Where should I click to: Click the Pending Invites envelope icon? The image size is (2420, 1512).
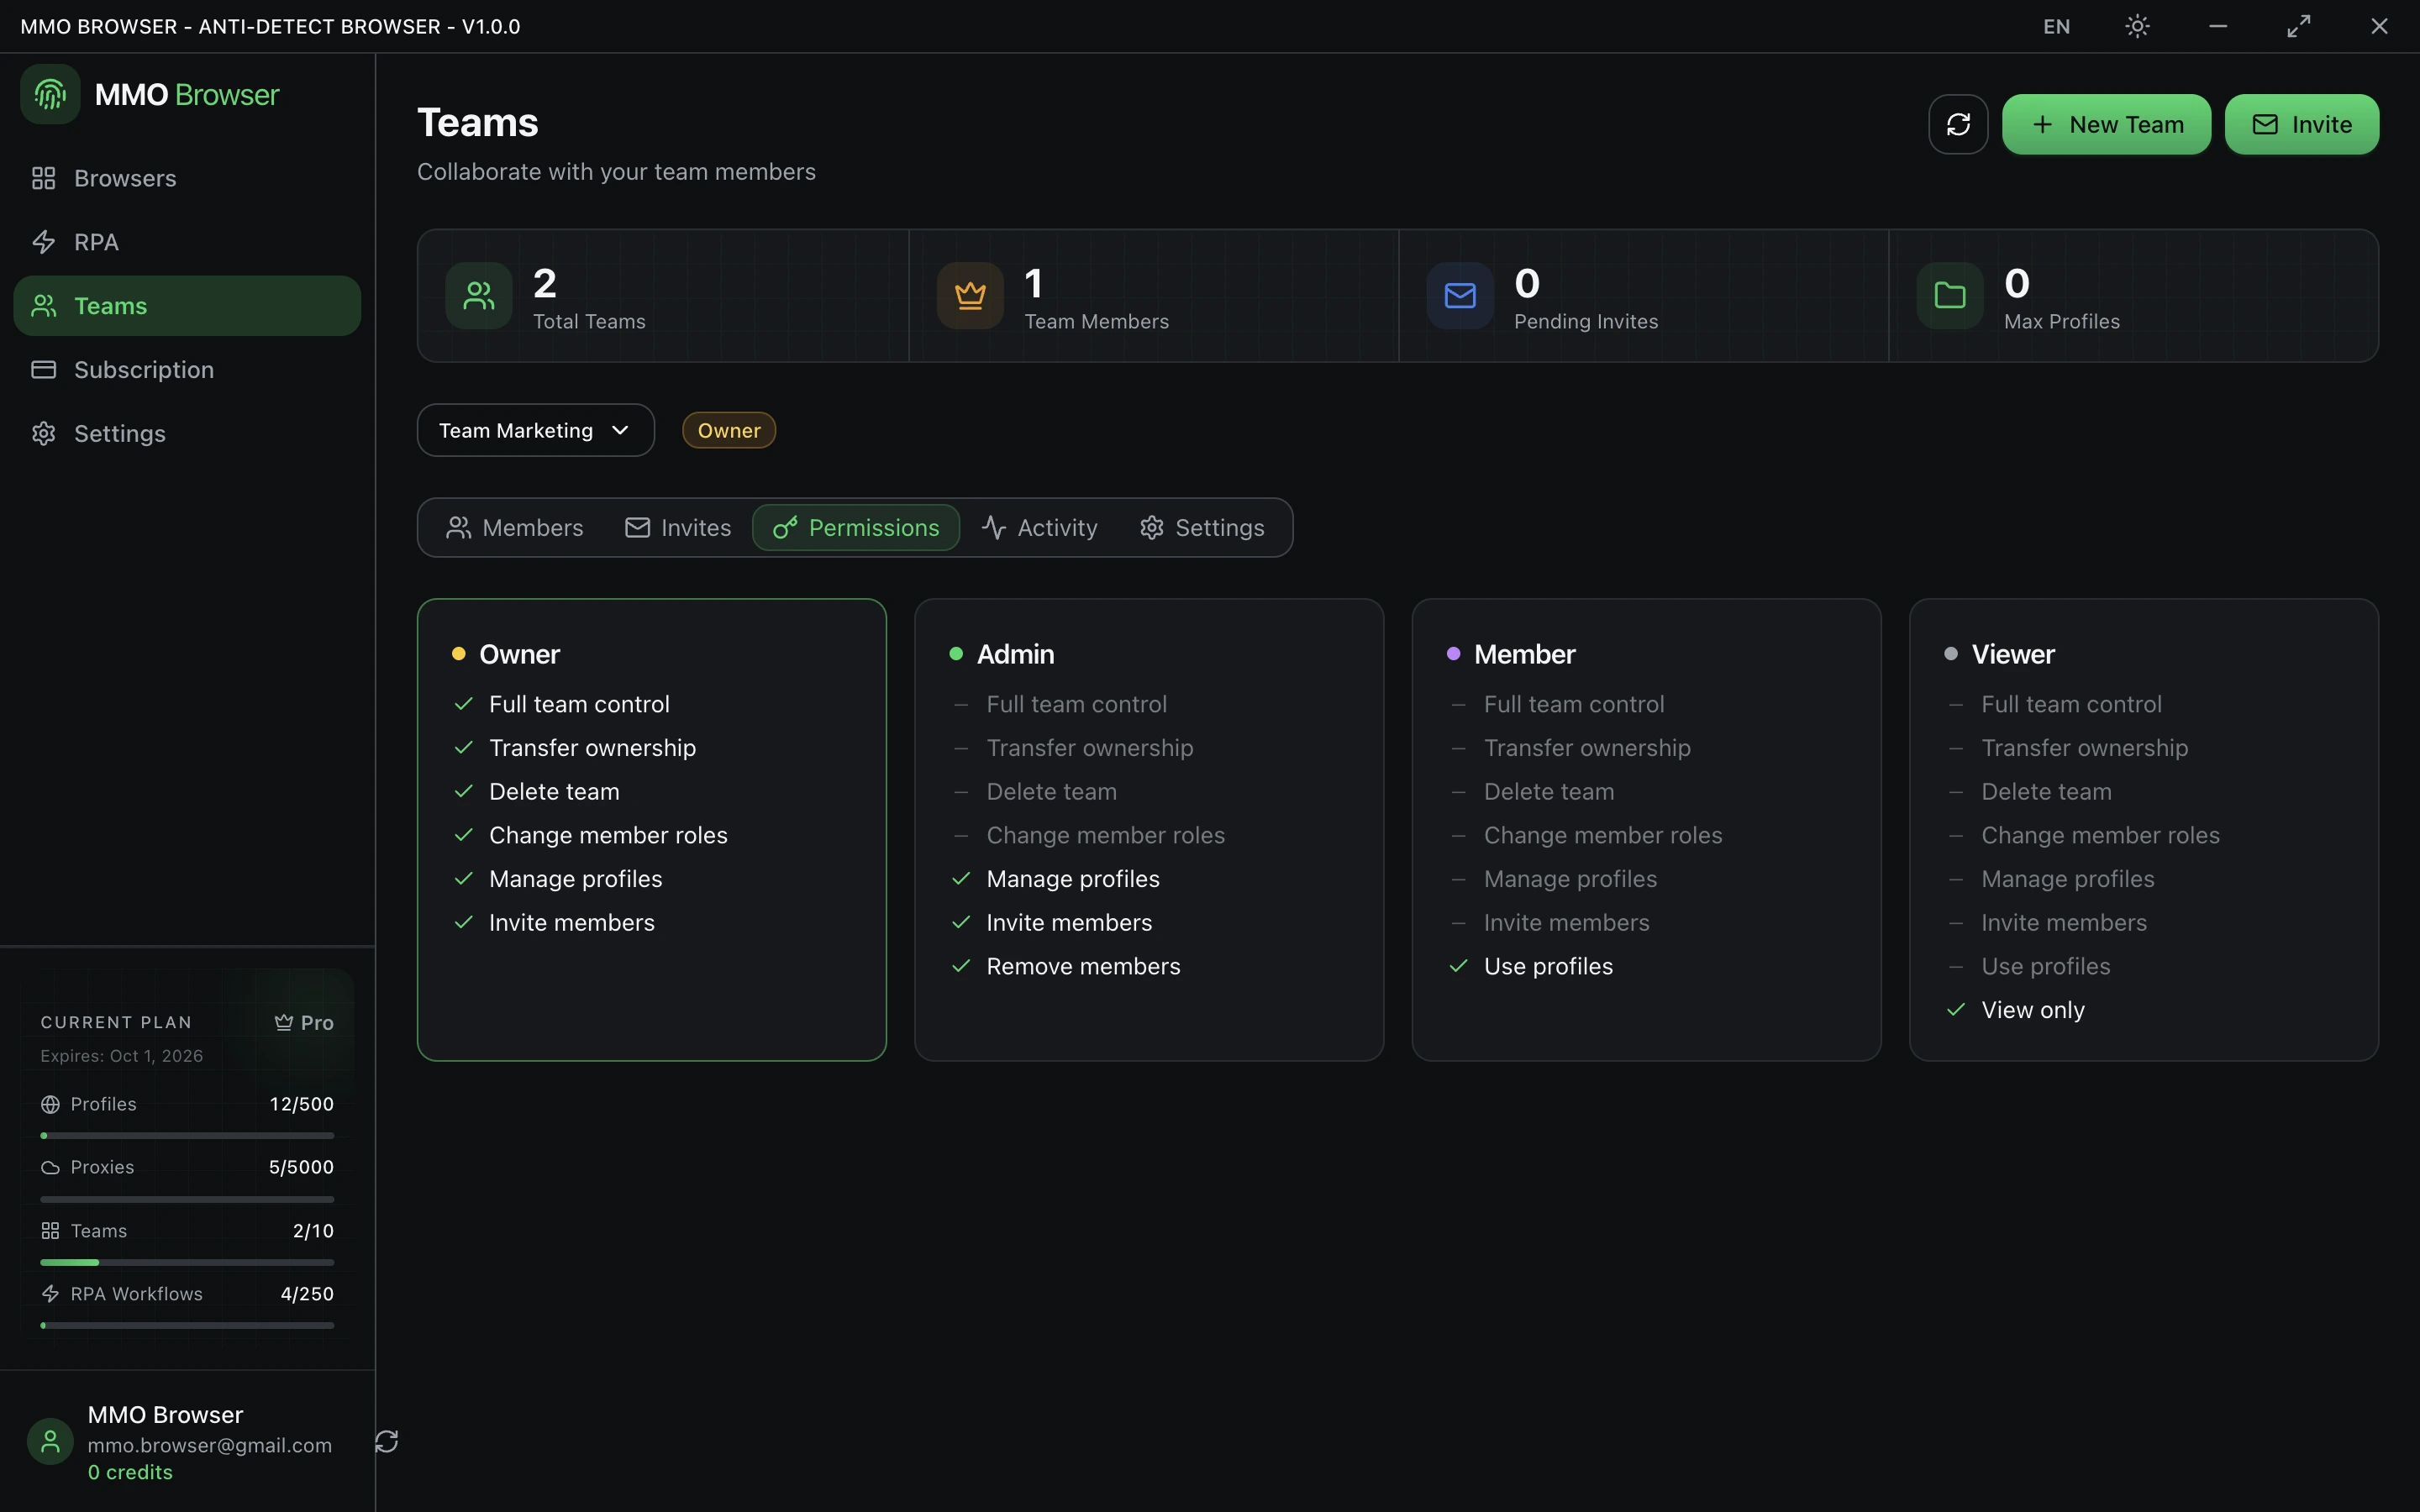pos(1460,296)
